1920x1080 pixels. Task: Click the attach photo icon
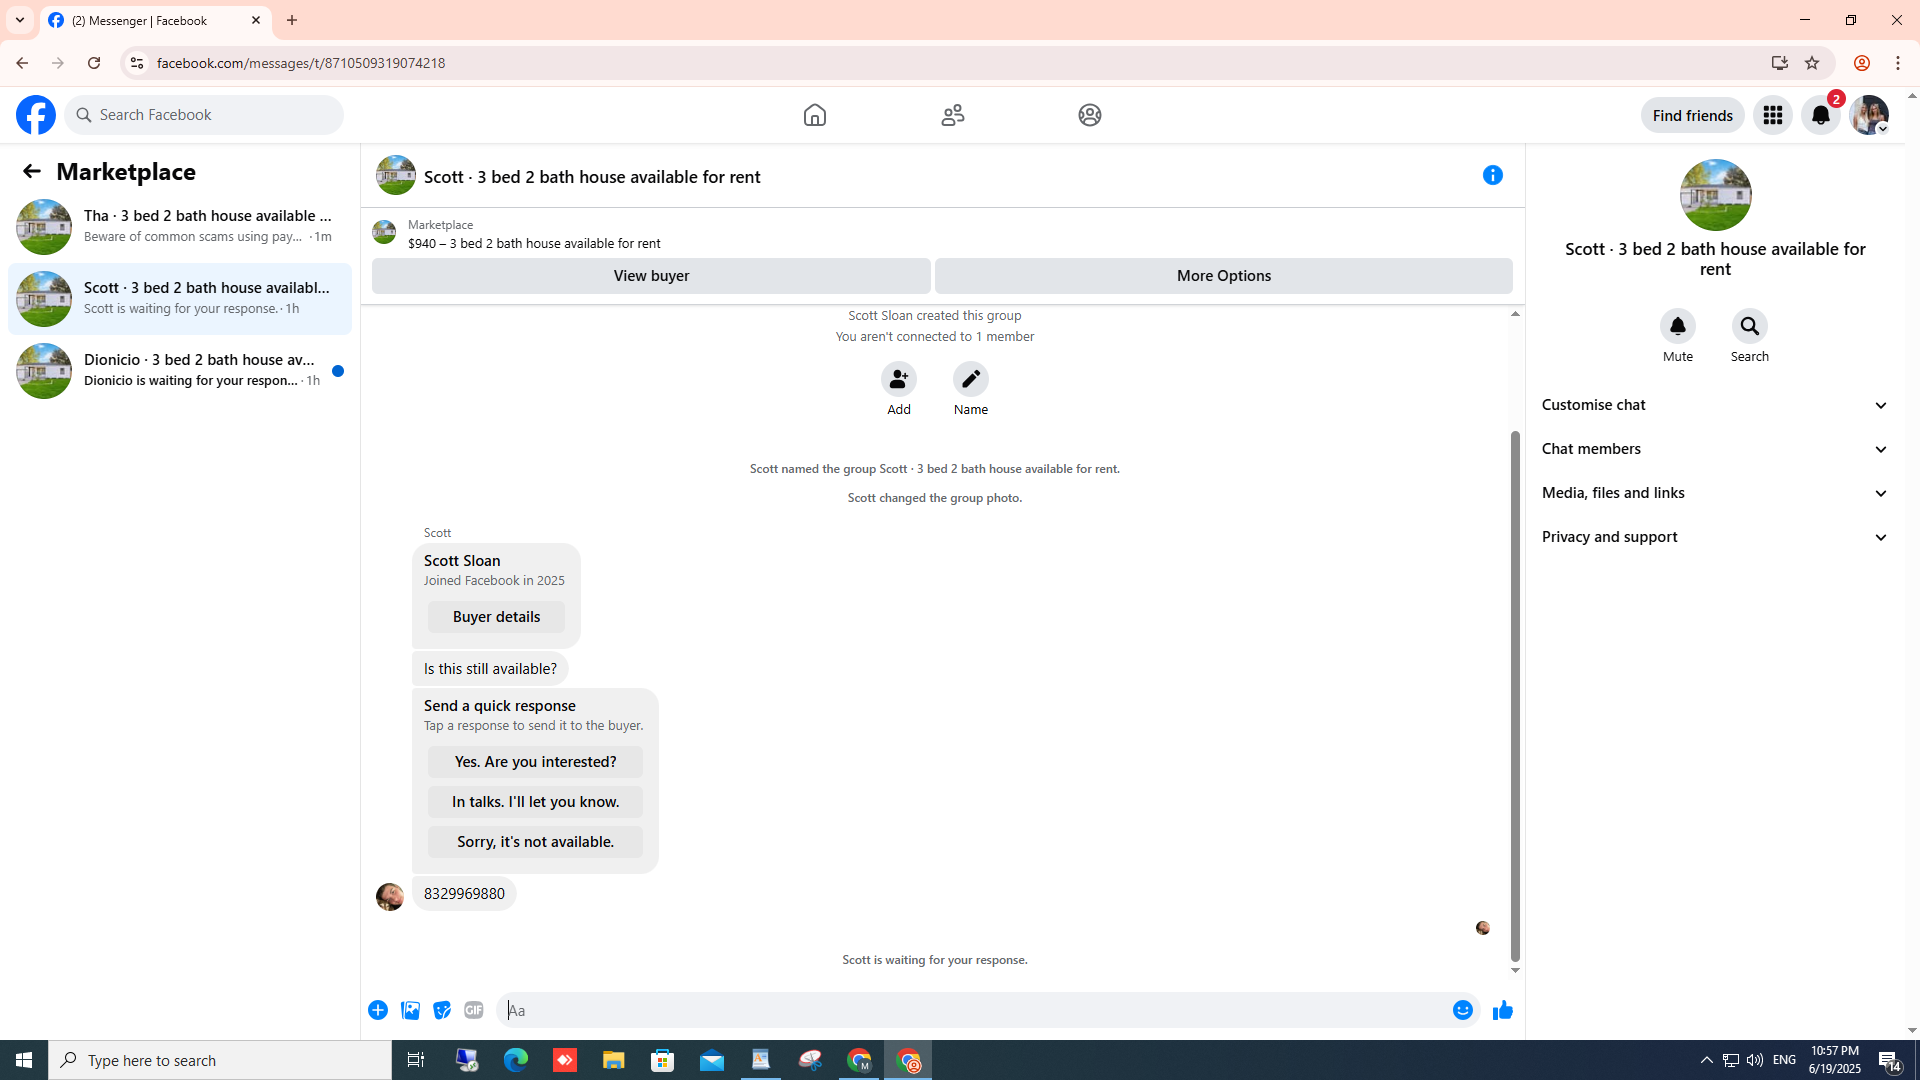pos(410,1011)
